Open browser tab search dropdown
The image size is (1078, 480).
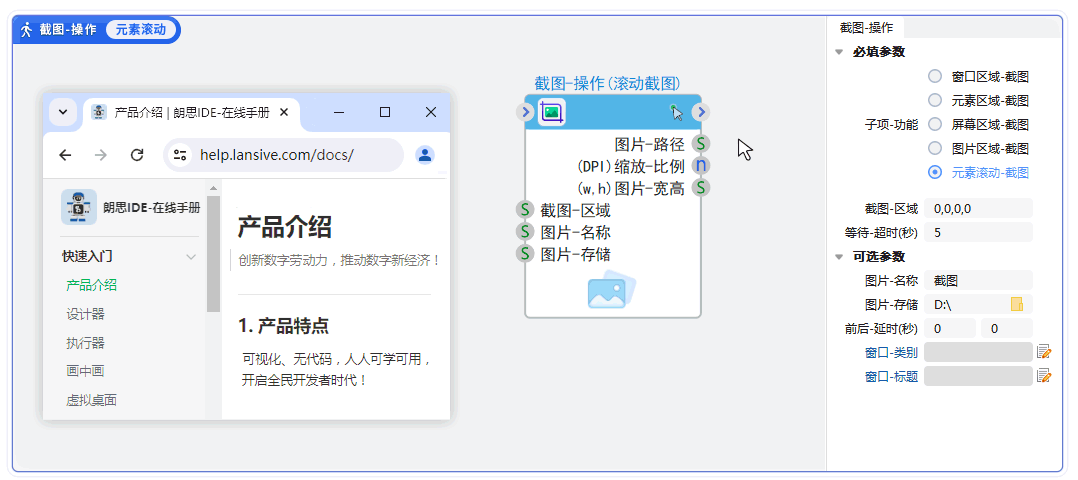pos(63,112)
